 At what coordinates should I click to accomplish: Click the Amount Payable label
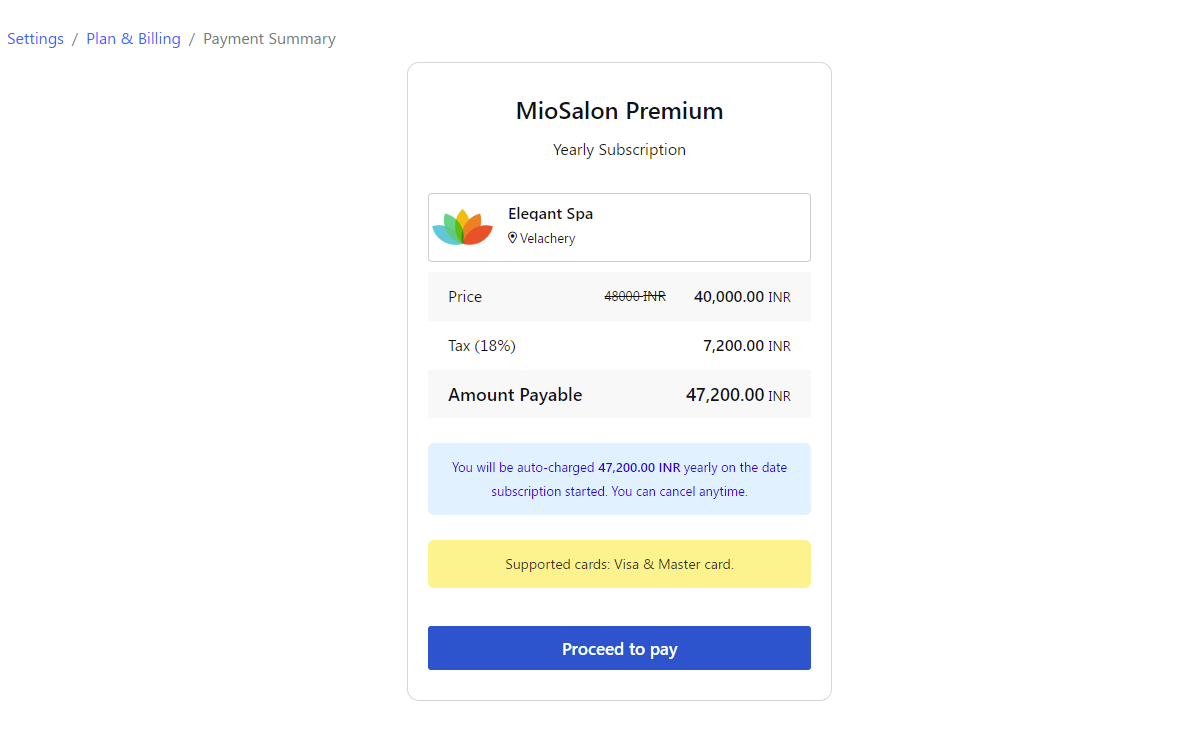pos(515,395)
